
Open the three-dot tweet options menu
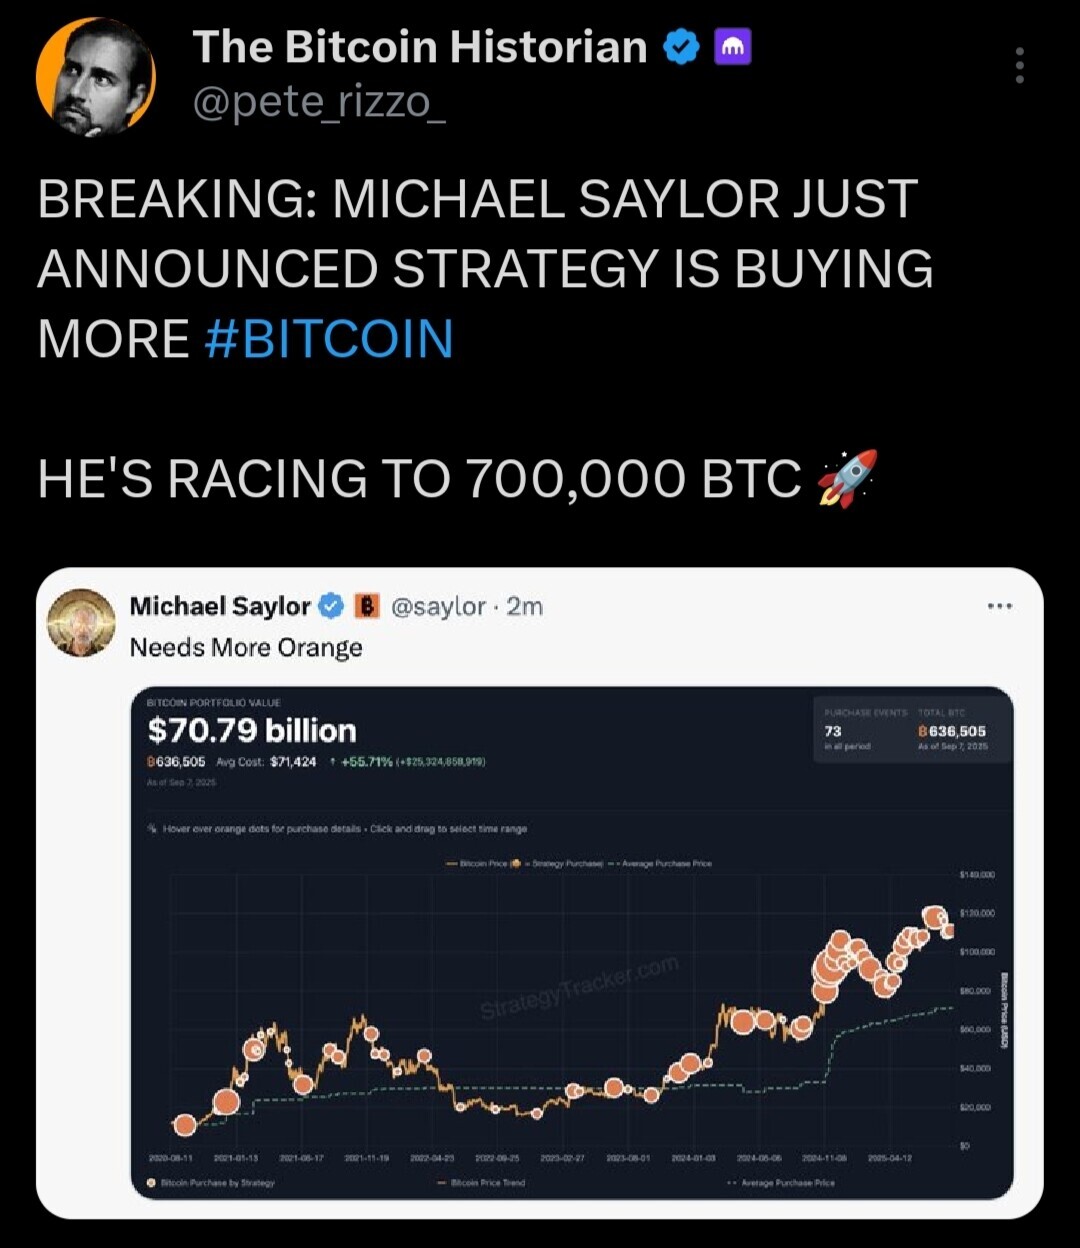click(x=1019, y=65)
